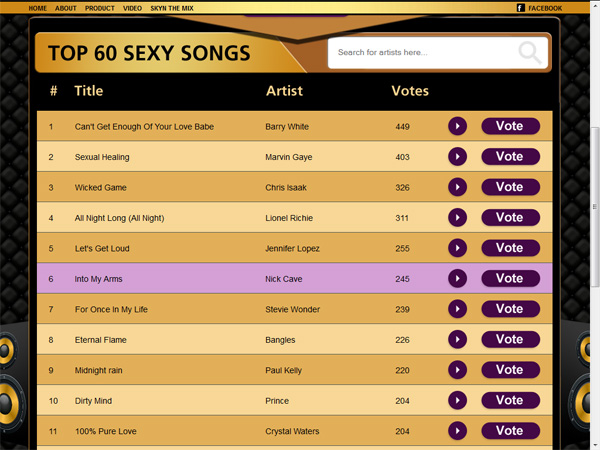This screenshot has height=450, width=600.
Task: Vote for 100% Pure Love
Action: tap(510, 430)
